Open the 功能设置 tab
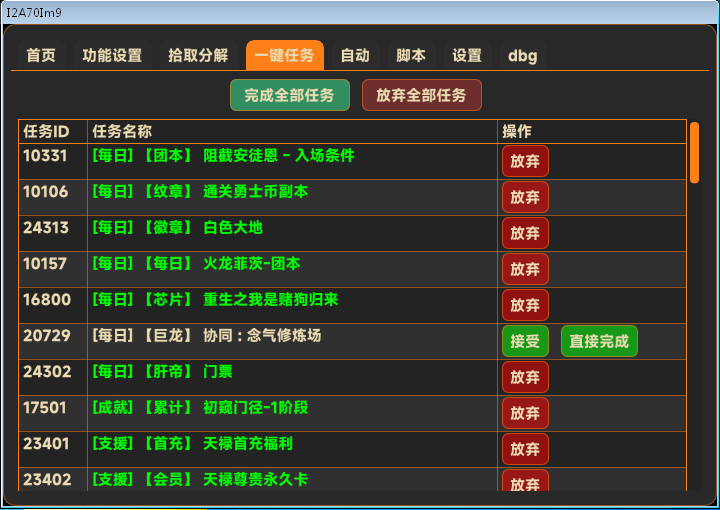 tap(112, 56)
